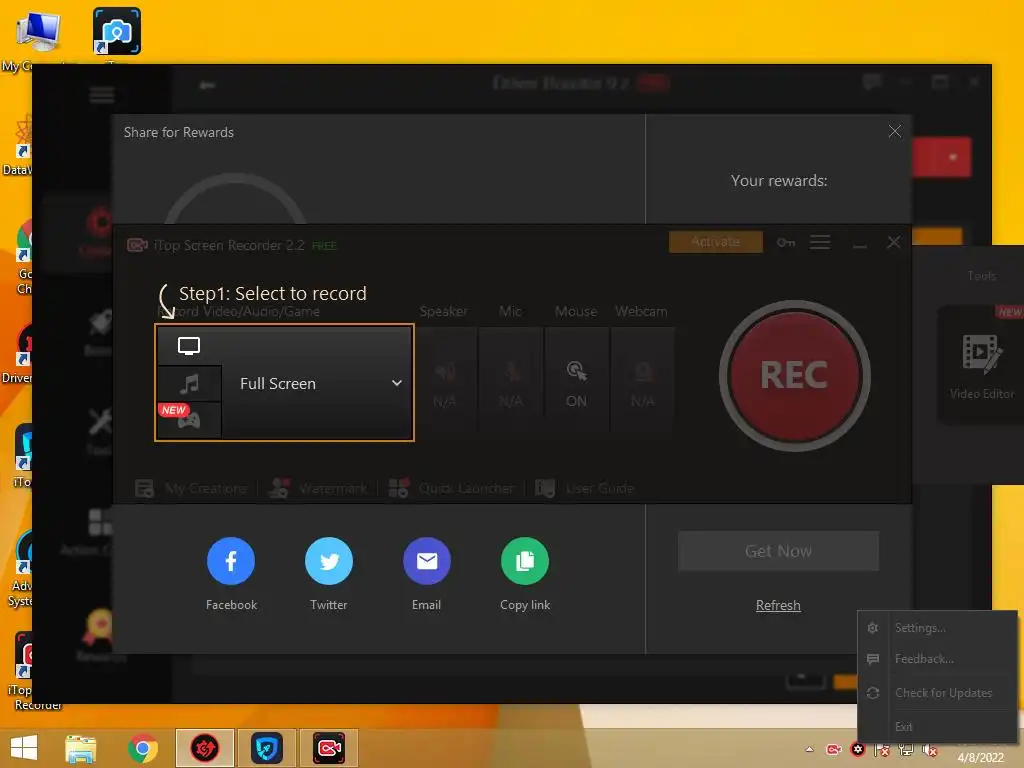The width and height of the screenshot is (1024, 768).
Task: Click the Get Now rewards button
Action: point(778,551)
